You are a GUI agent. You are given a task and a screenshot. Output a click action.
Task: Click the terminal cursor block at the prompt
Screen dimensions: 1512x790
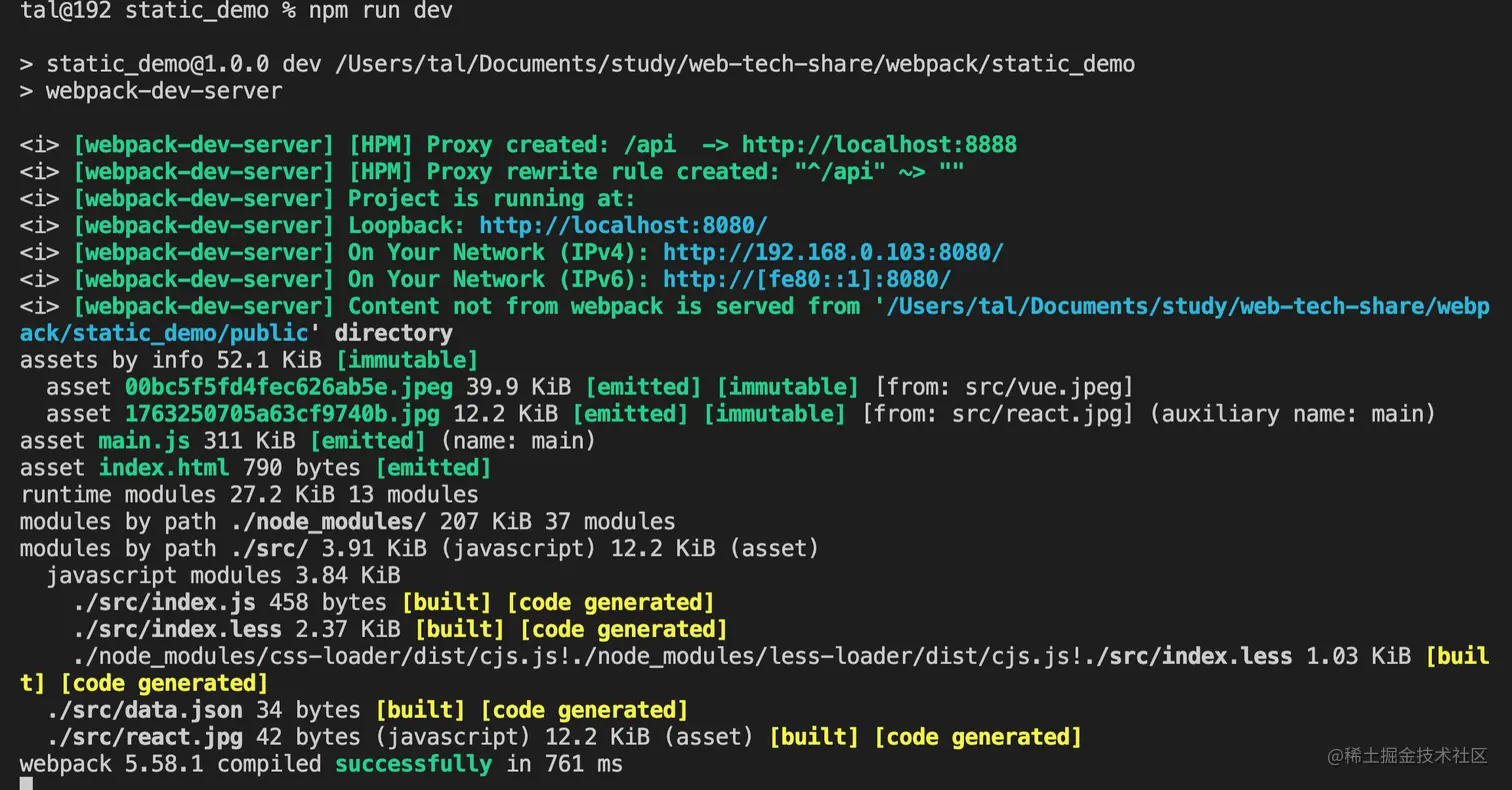click(x=26, y=784)
